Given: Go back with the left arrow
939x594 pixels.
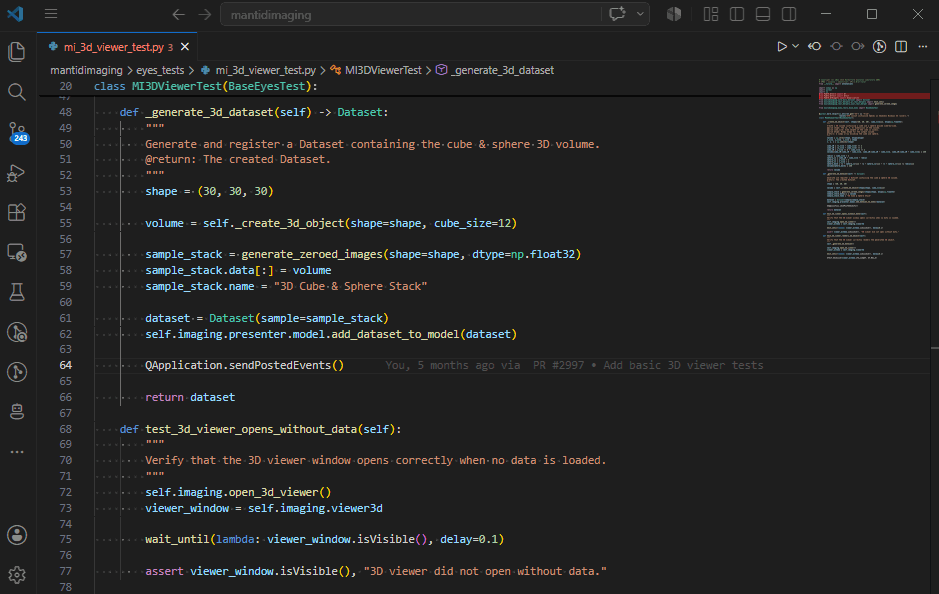Looking at the screenshot, I should [x=178, y=14].
